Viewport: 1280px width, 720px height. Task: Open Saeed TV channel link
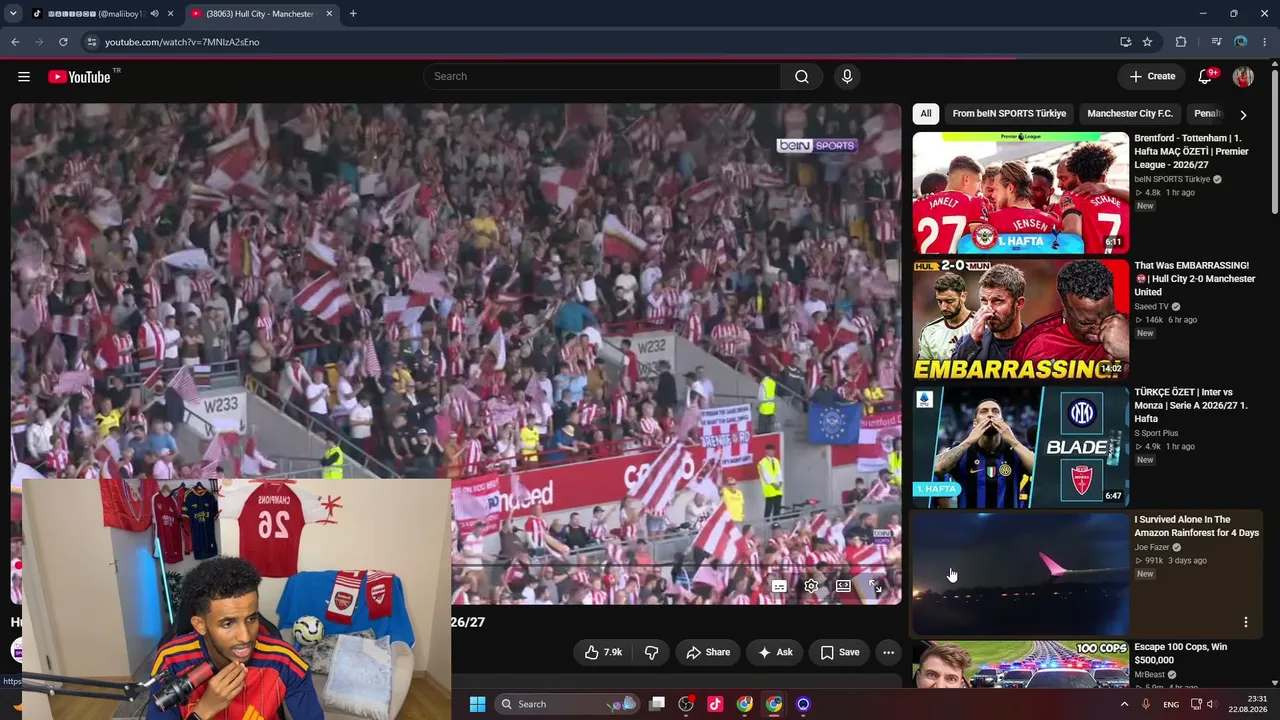coord(1151,306)
